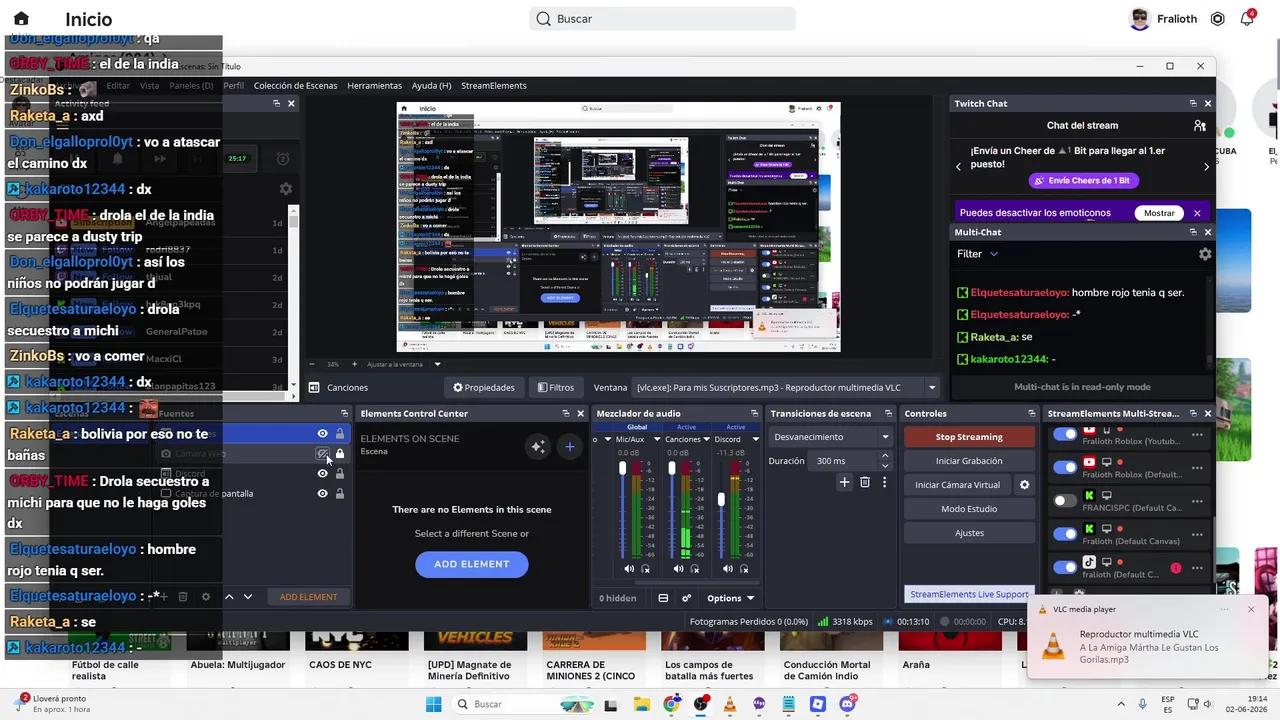Viewport: 1280px width, 720px height.
Task: Open the Herramientas menu
Action: click(x=374, y=86)
